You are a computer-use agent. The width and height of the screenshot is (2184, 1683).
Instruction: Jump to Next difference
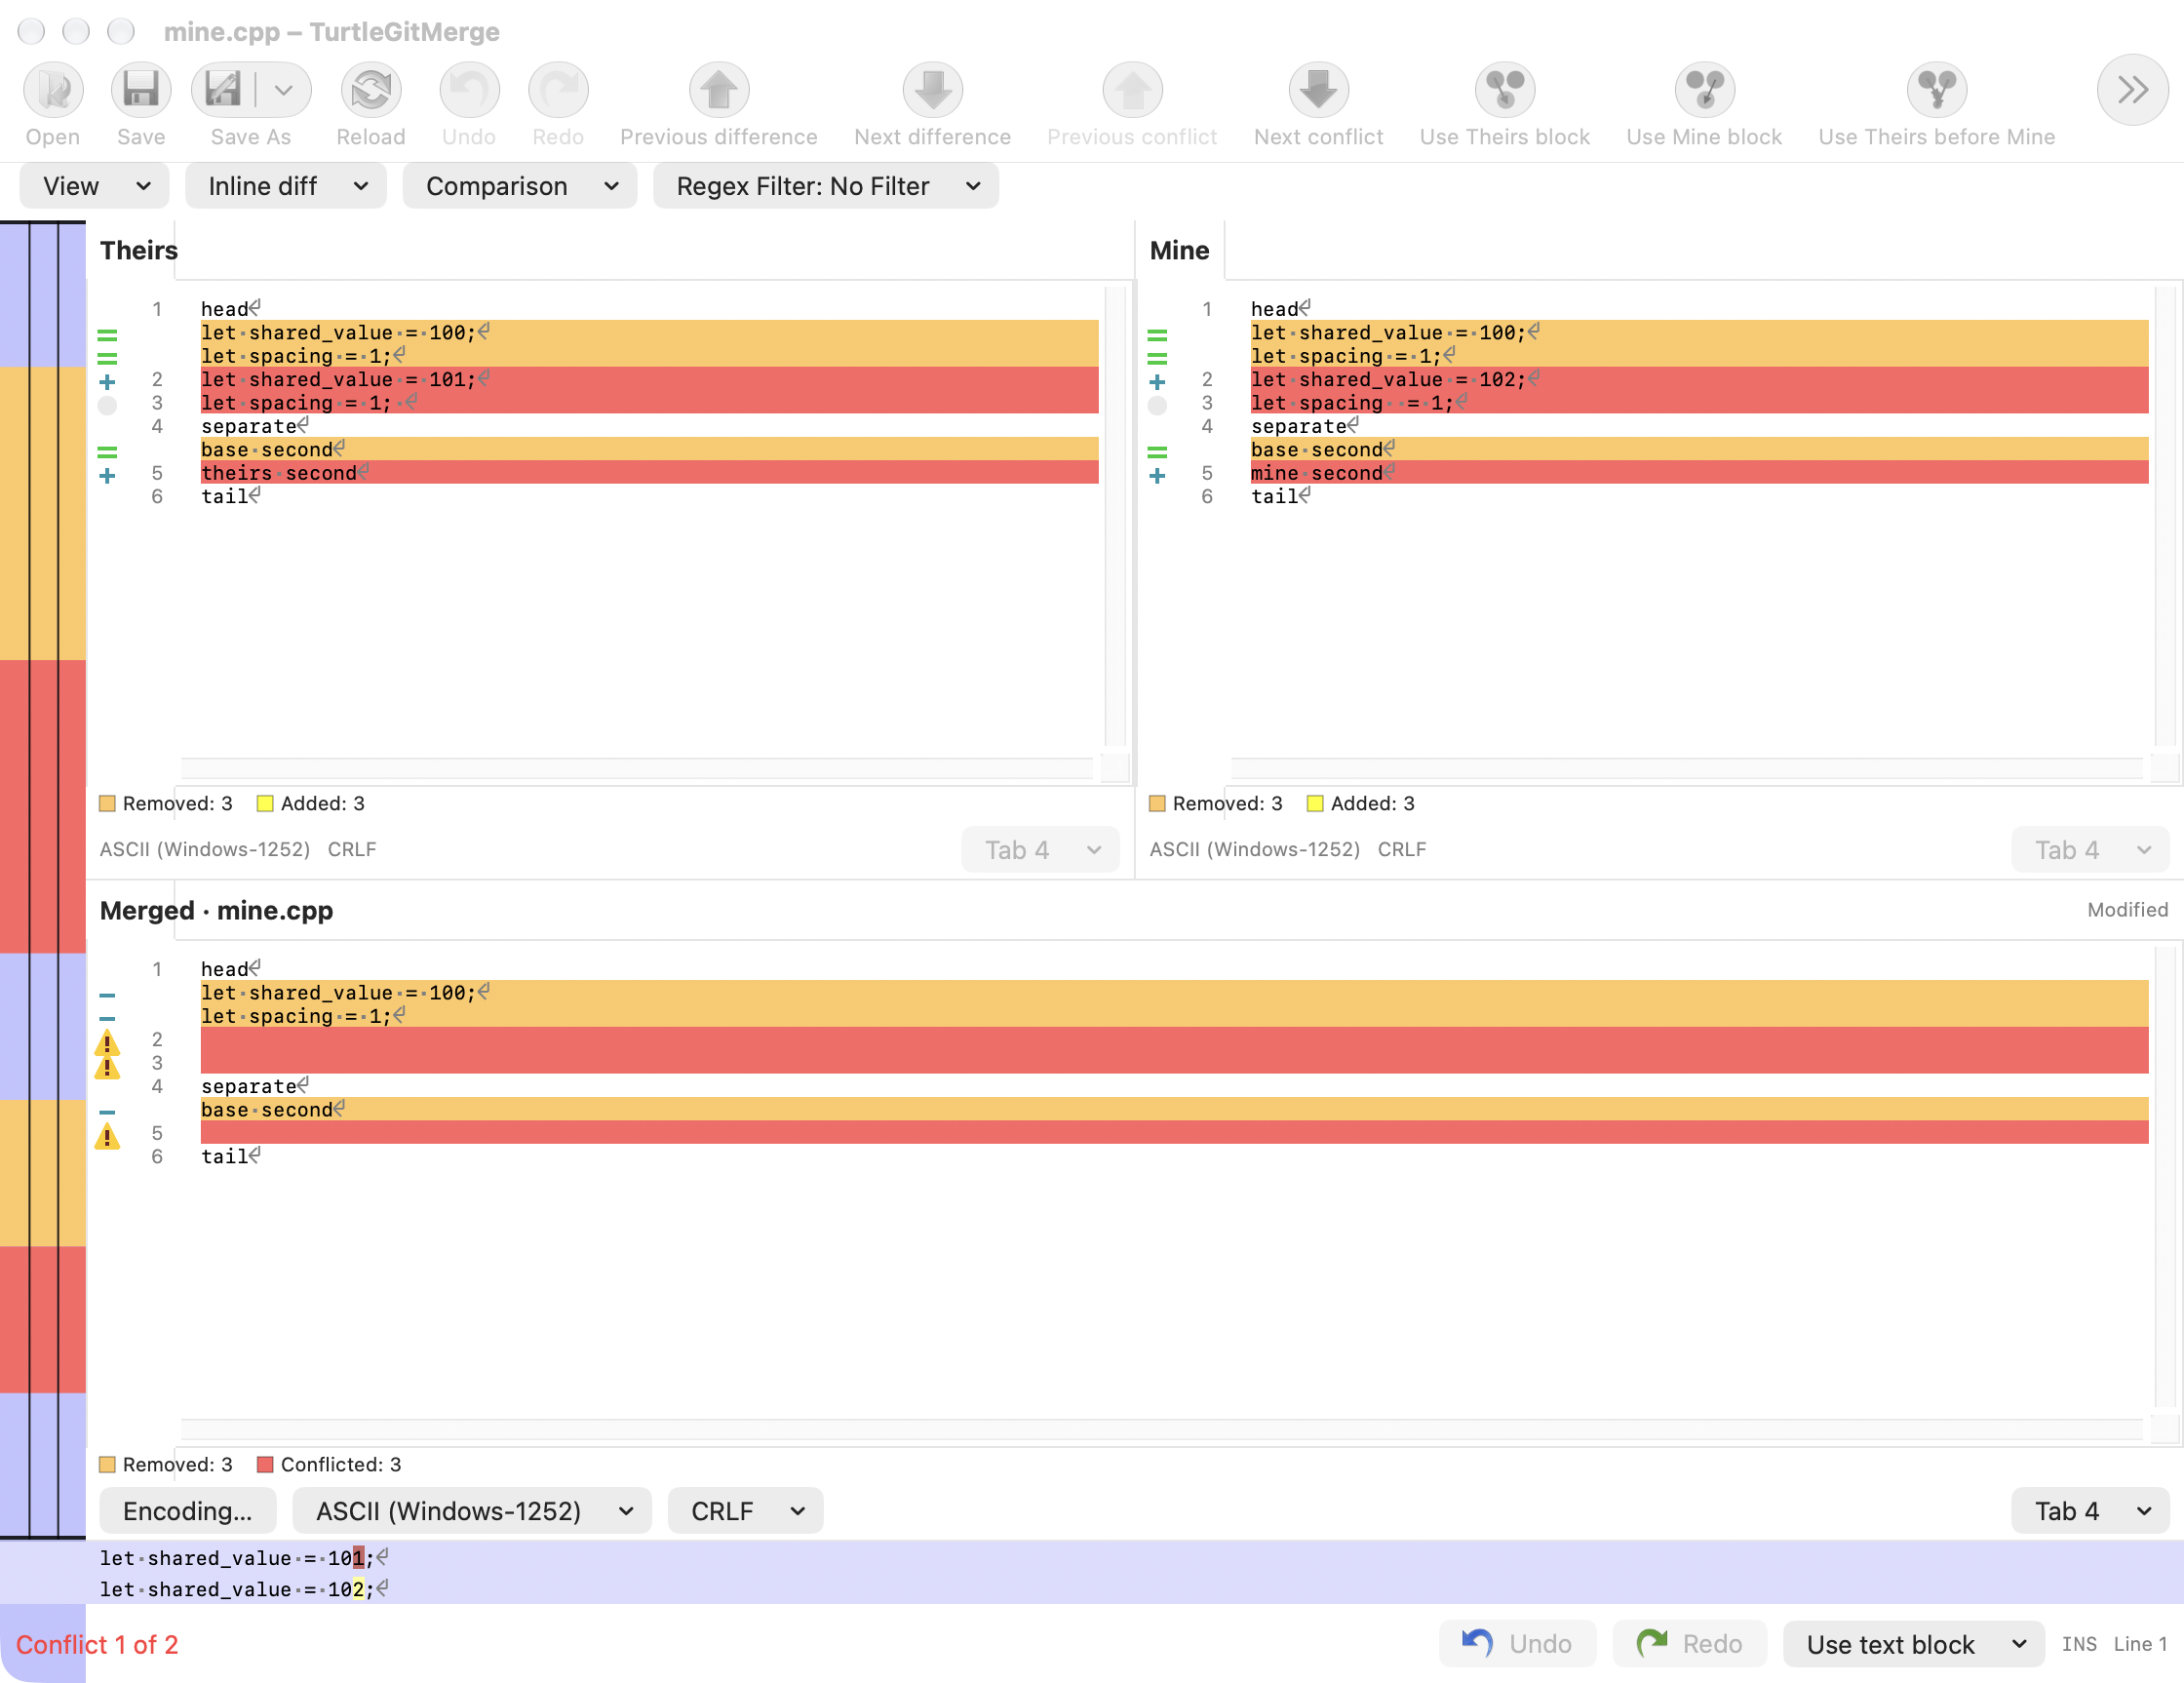[933, 90]
